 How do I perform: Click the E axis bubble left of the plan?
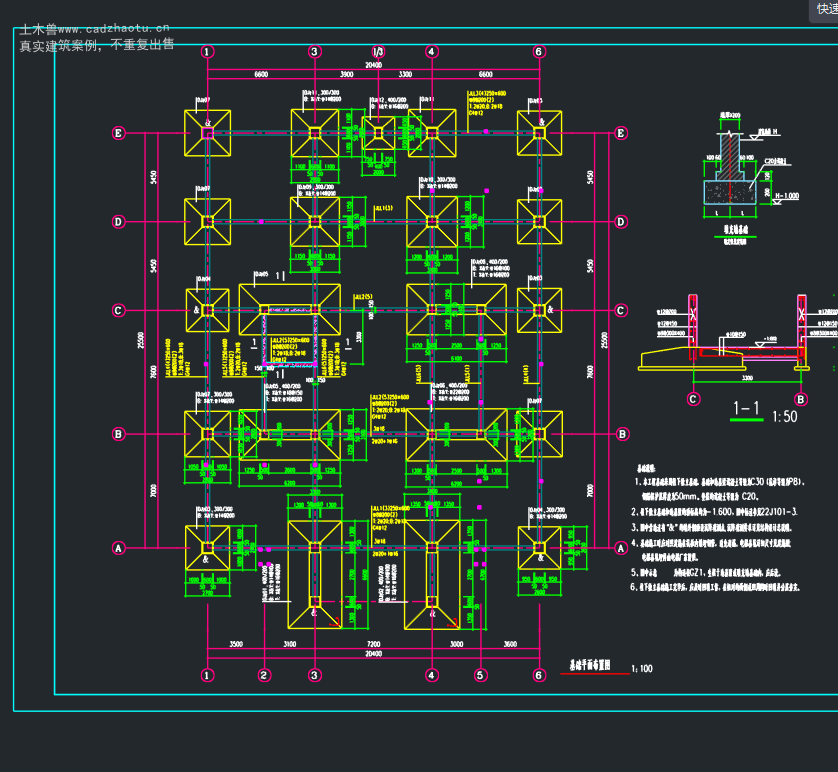tap(119, 133)
